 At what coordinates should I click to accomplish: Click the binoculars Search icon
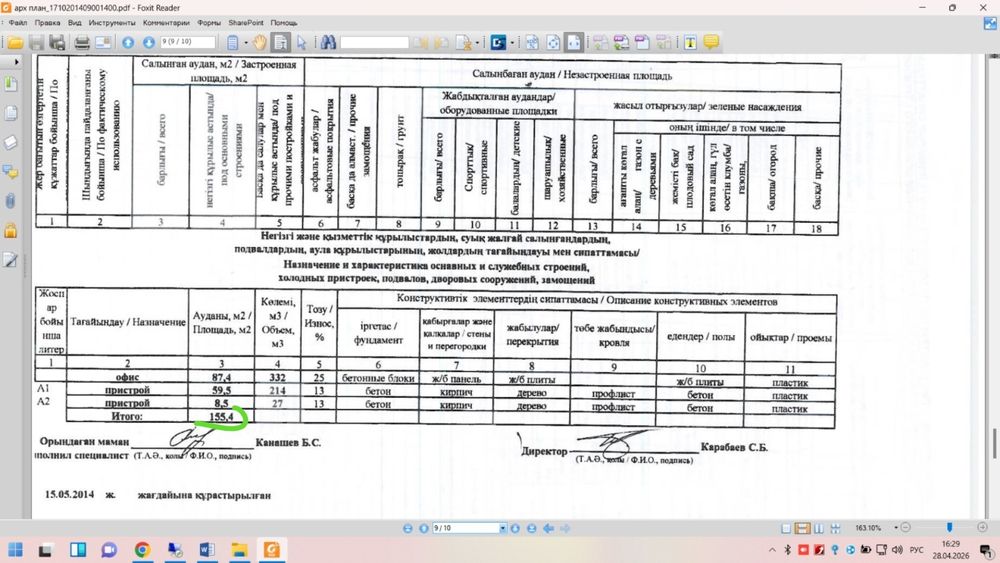[328, 43]
